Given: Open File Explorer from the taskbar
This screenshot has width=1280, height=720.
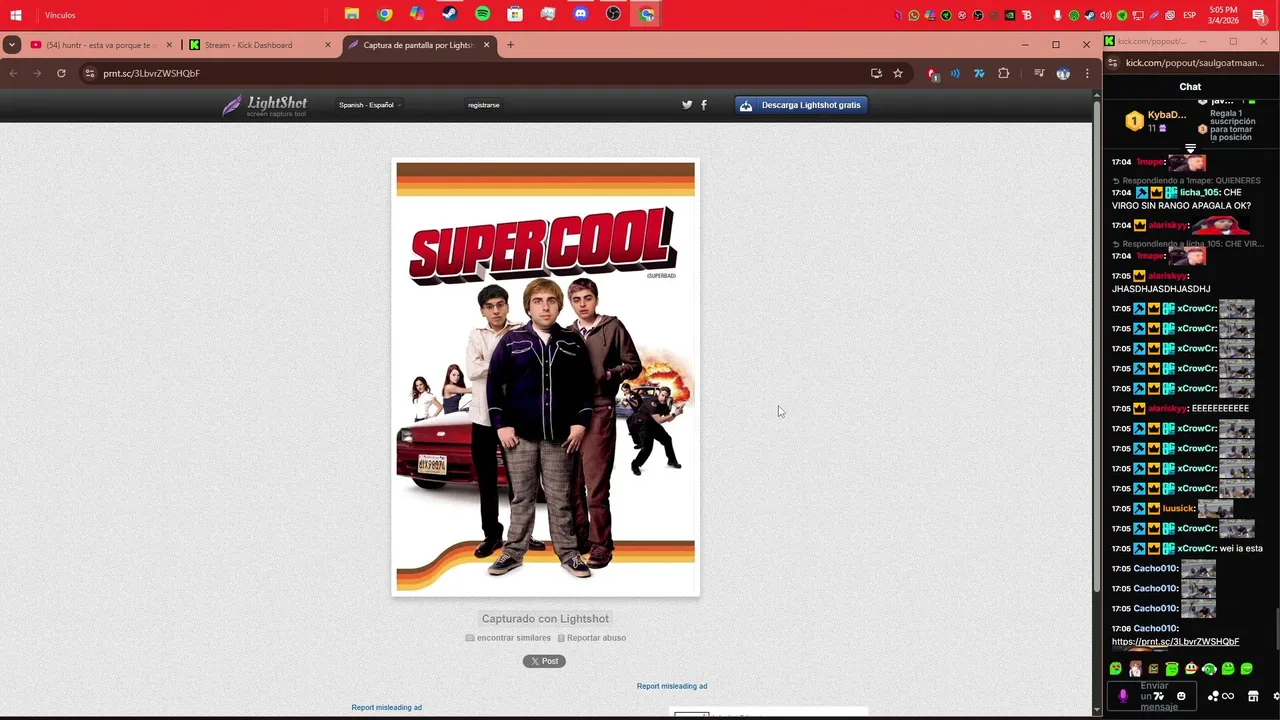Looking at the screenshot, I should (x=352, y=14).
